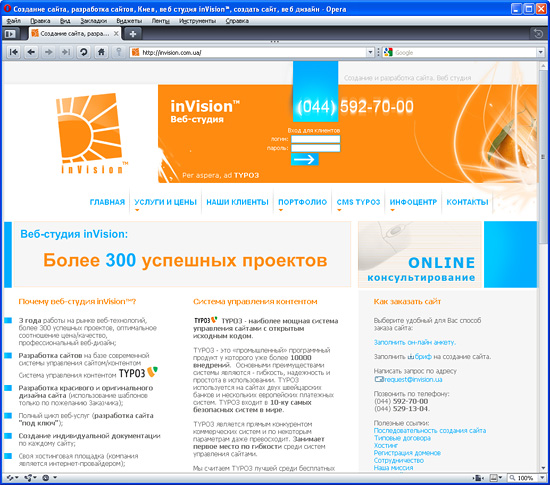
Task: Open ПОРТФОЛИО navigation item
Action: (302, 202)
